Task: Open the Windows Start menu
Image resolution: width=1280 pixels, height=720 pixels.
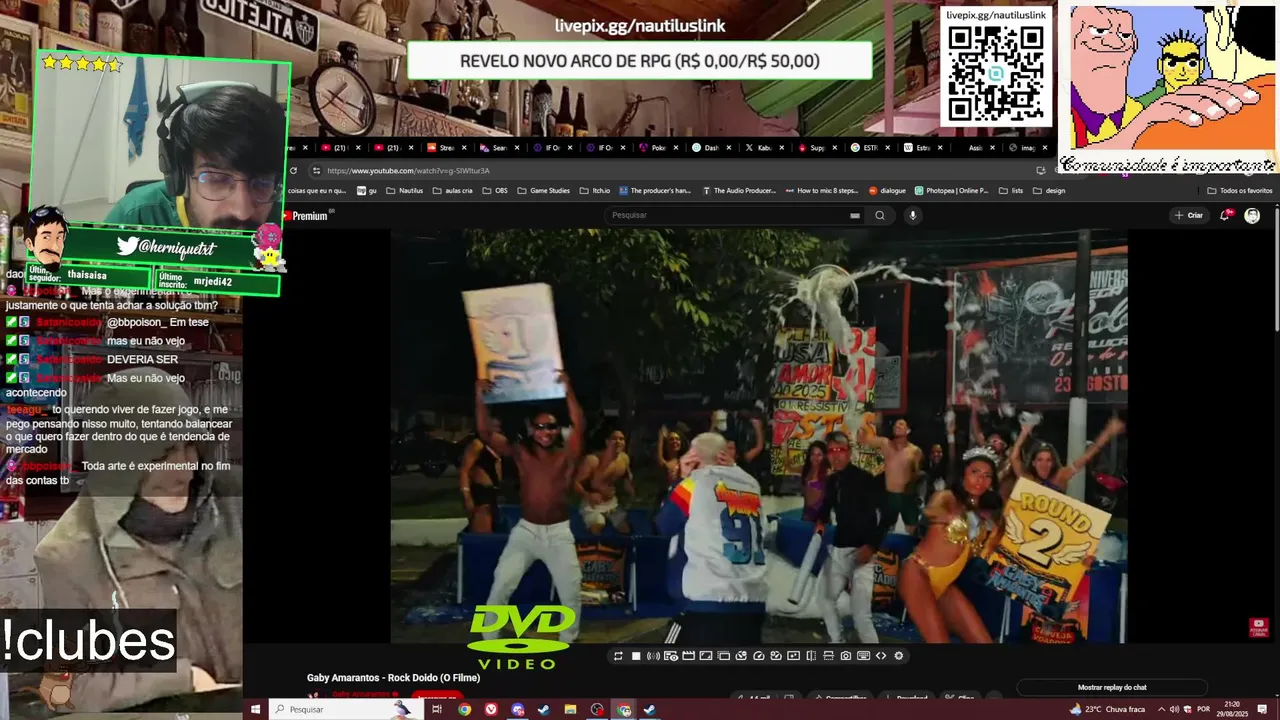Action: pyautogui.click(x=255, y=709)
